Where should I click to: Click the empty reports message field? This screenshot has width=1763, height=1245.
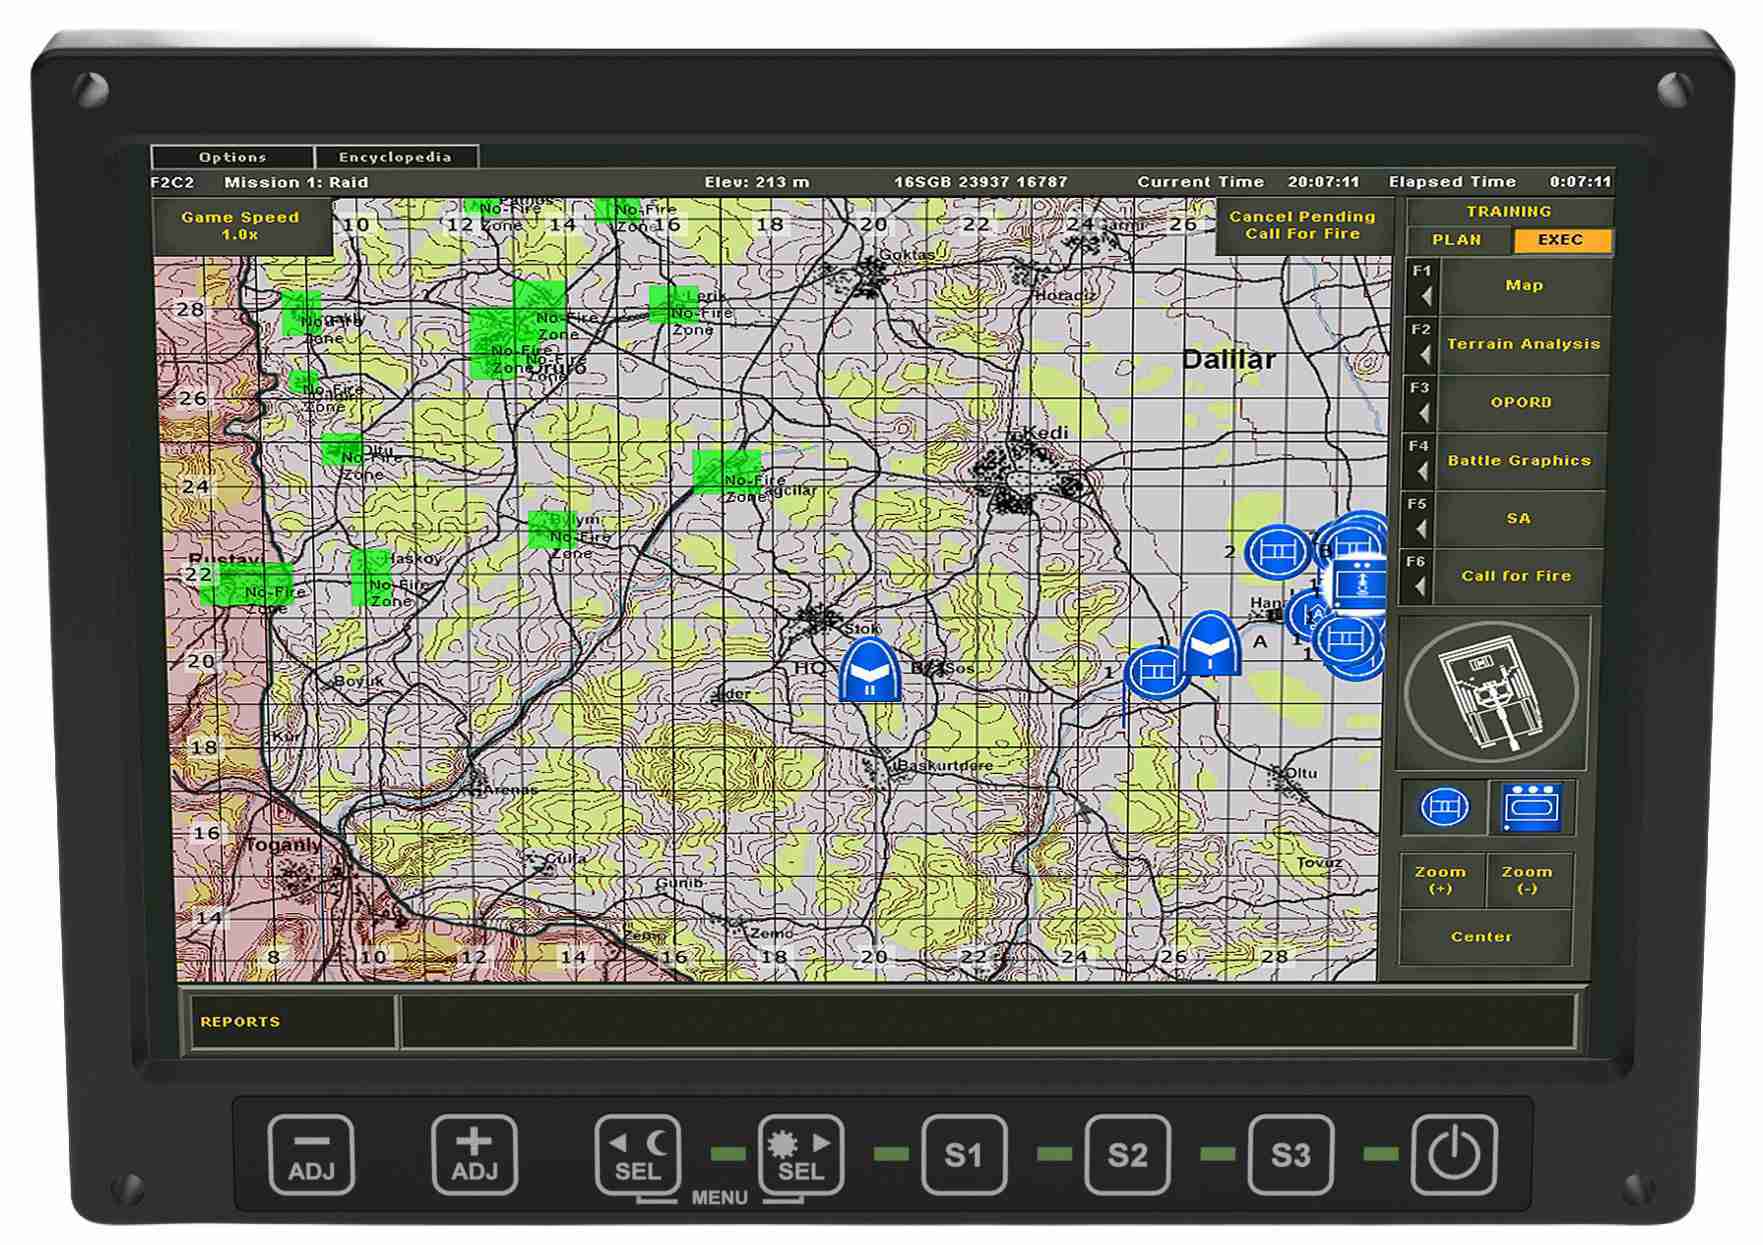[987, 1021]
